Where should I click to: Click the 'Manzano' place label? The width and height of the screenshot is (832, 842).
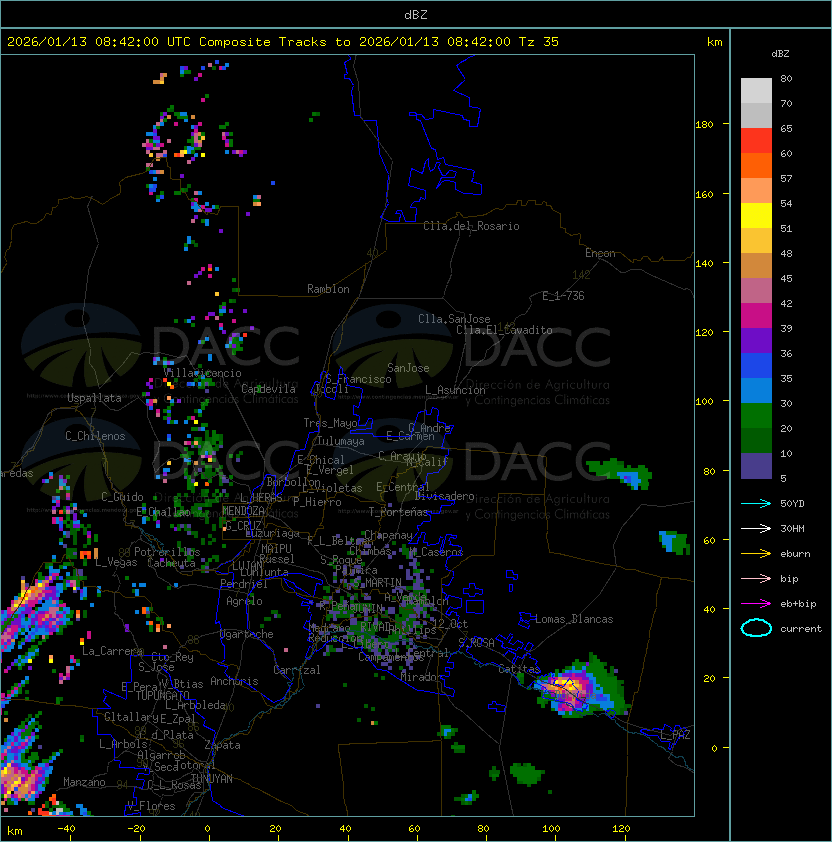click(x=84, y=782)
